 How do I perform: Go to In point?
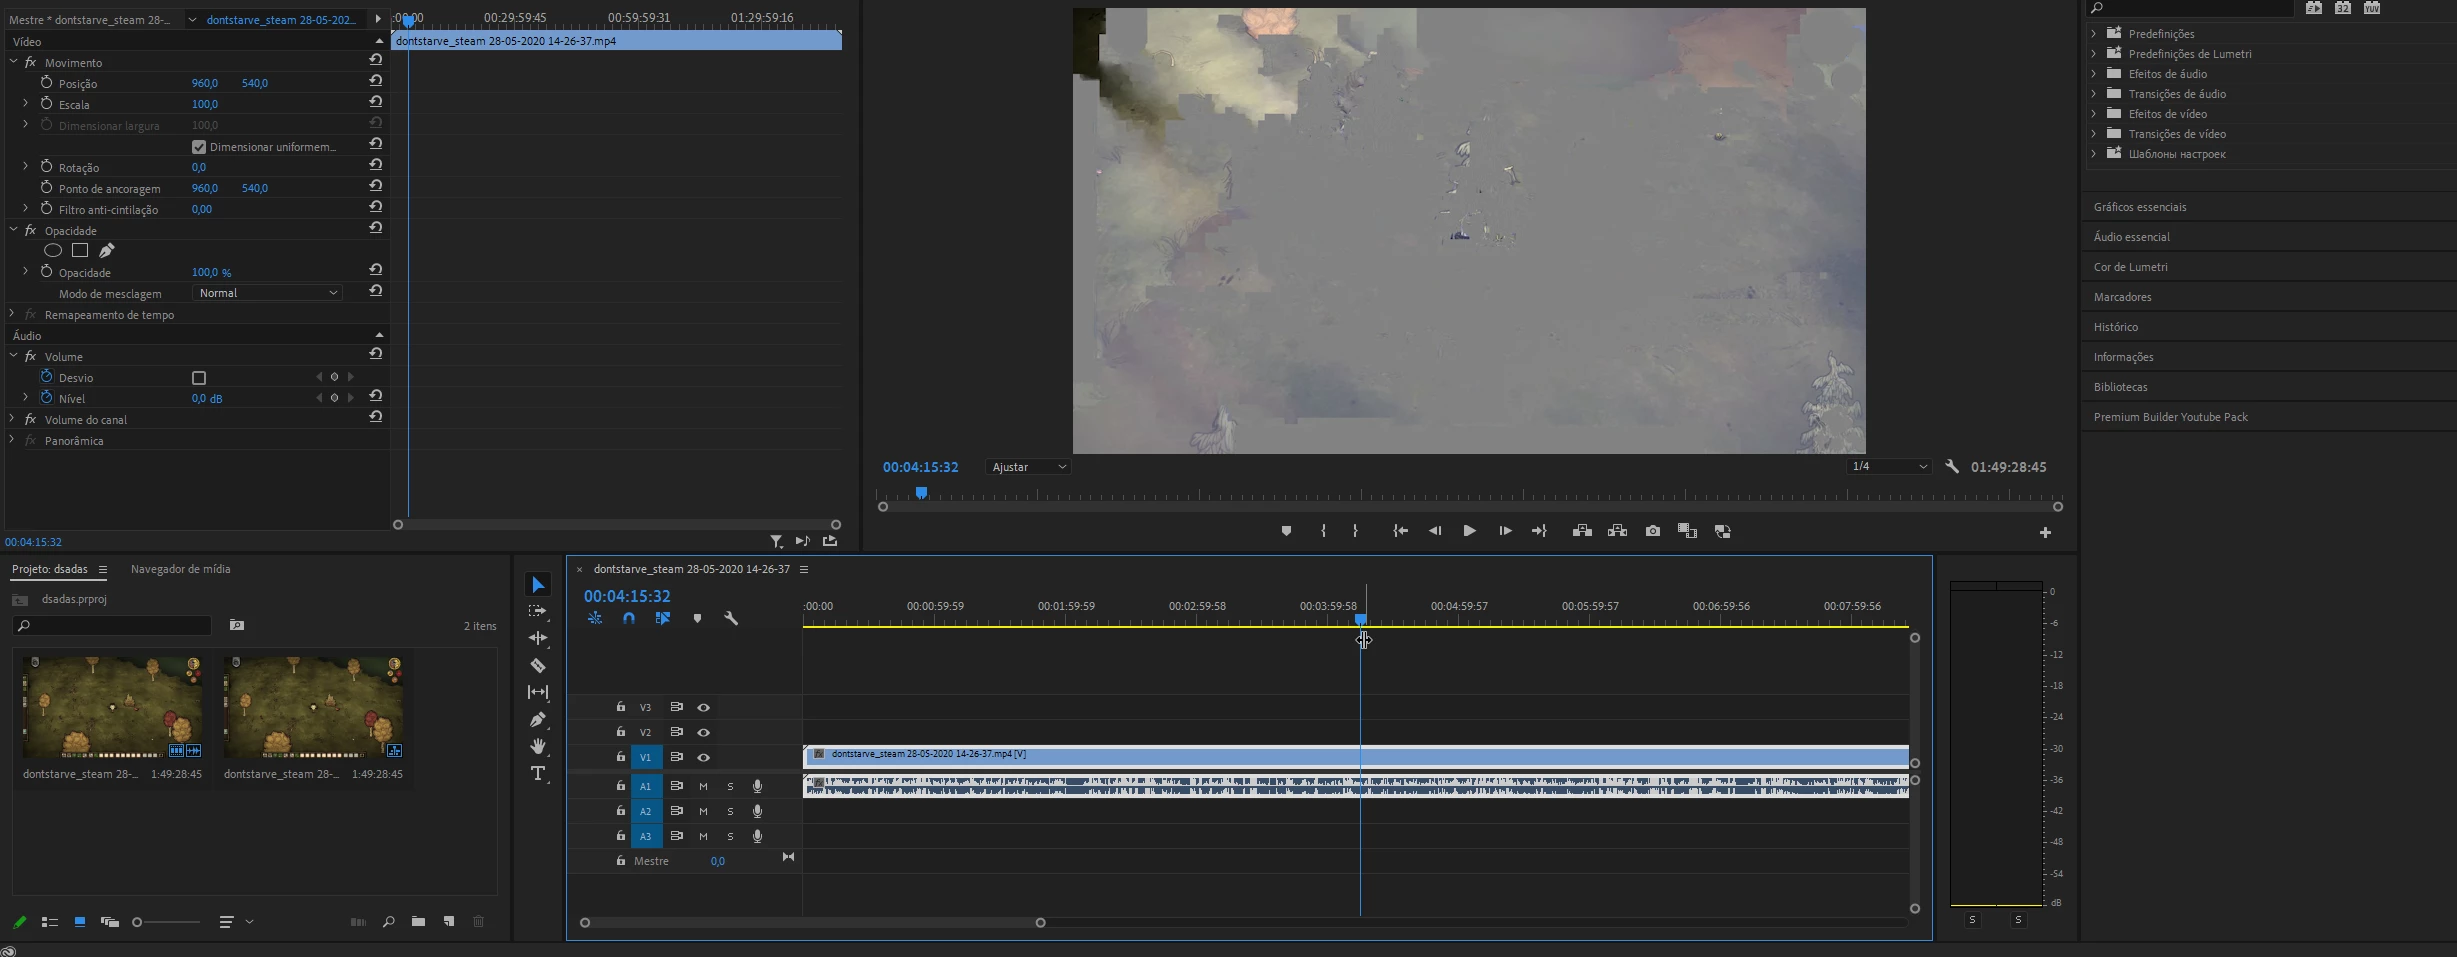1400,531
